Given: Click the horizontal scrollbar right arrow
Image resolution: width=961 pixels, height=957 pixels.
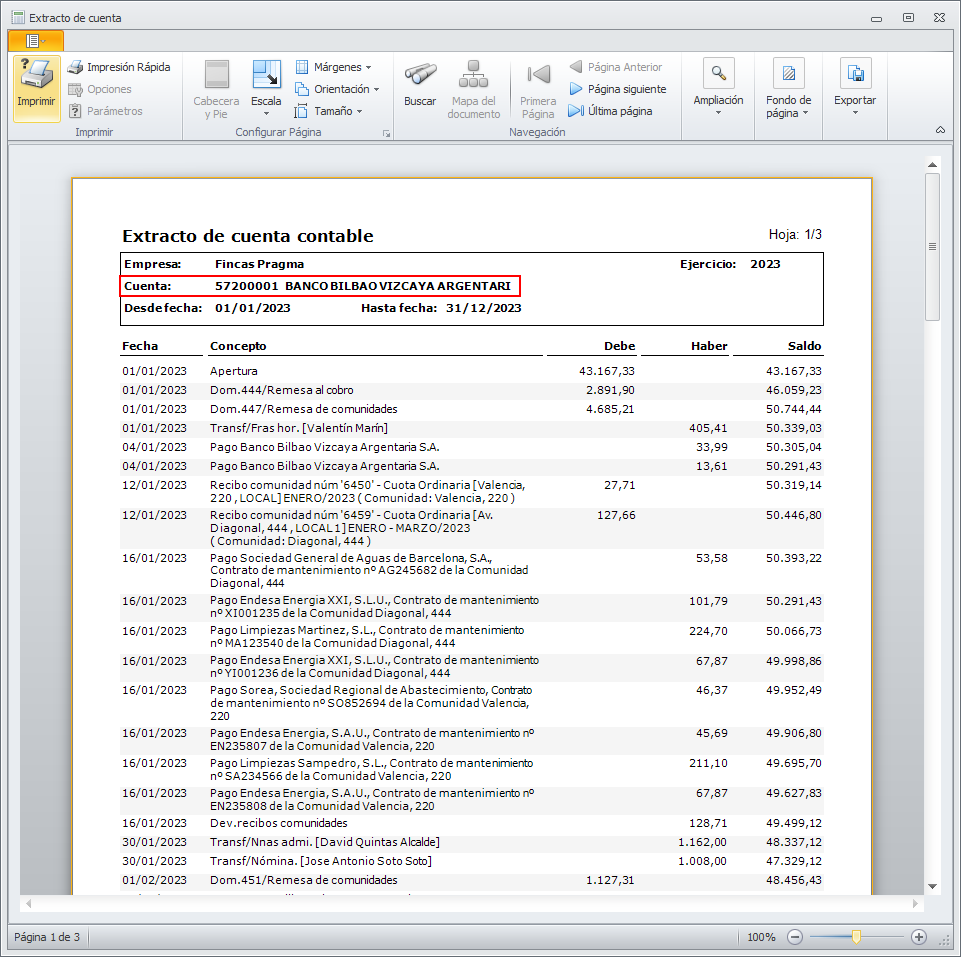Looking at the screenshot, I should (917, 904).
